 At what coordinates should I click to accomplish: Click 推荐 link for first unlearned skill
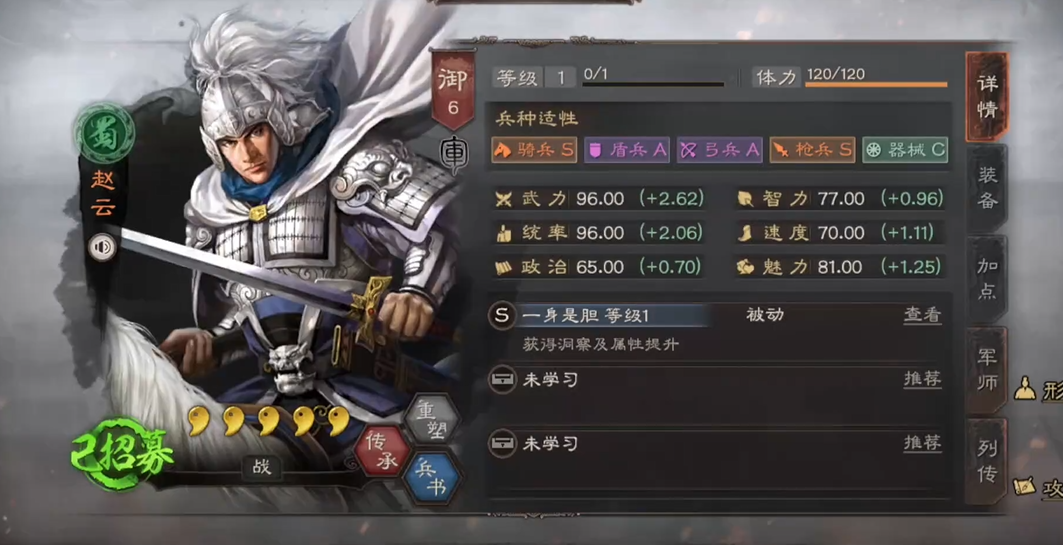[922, 379]
